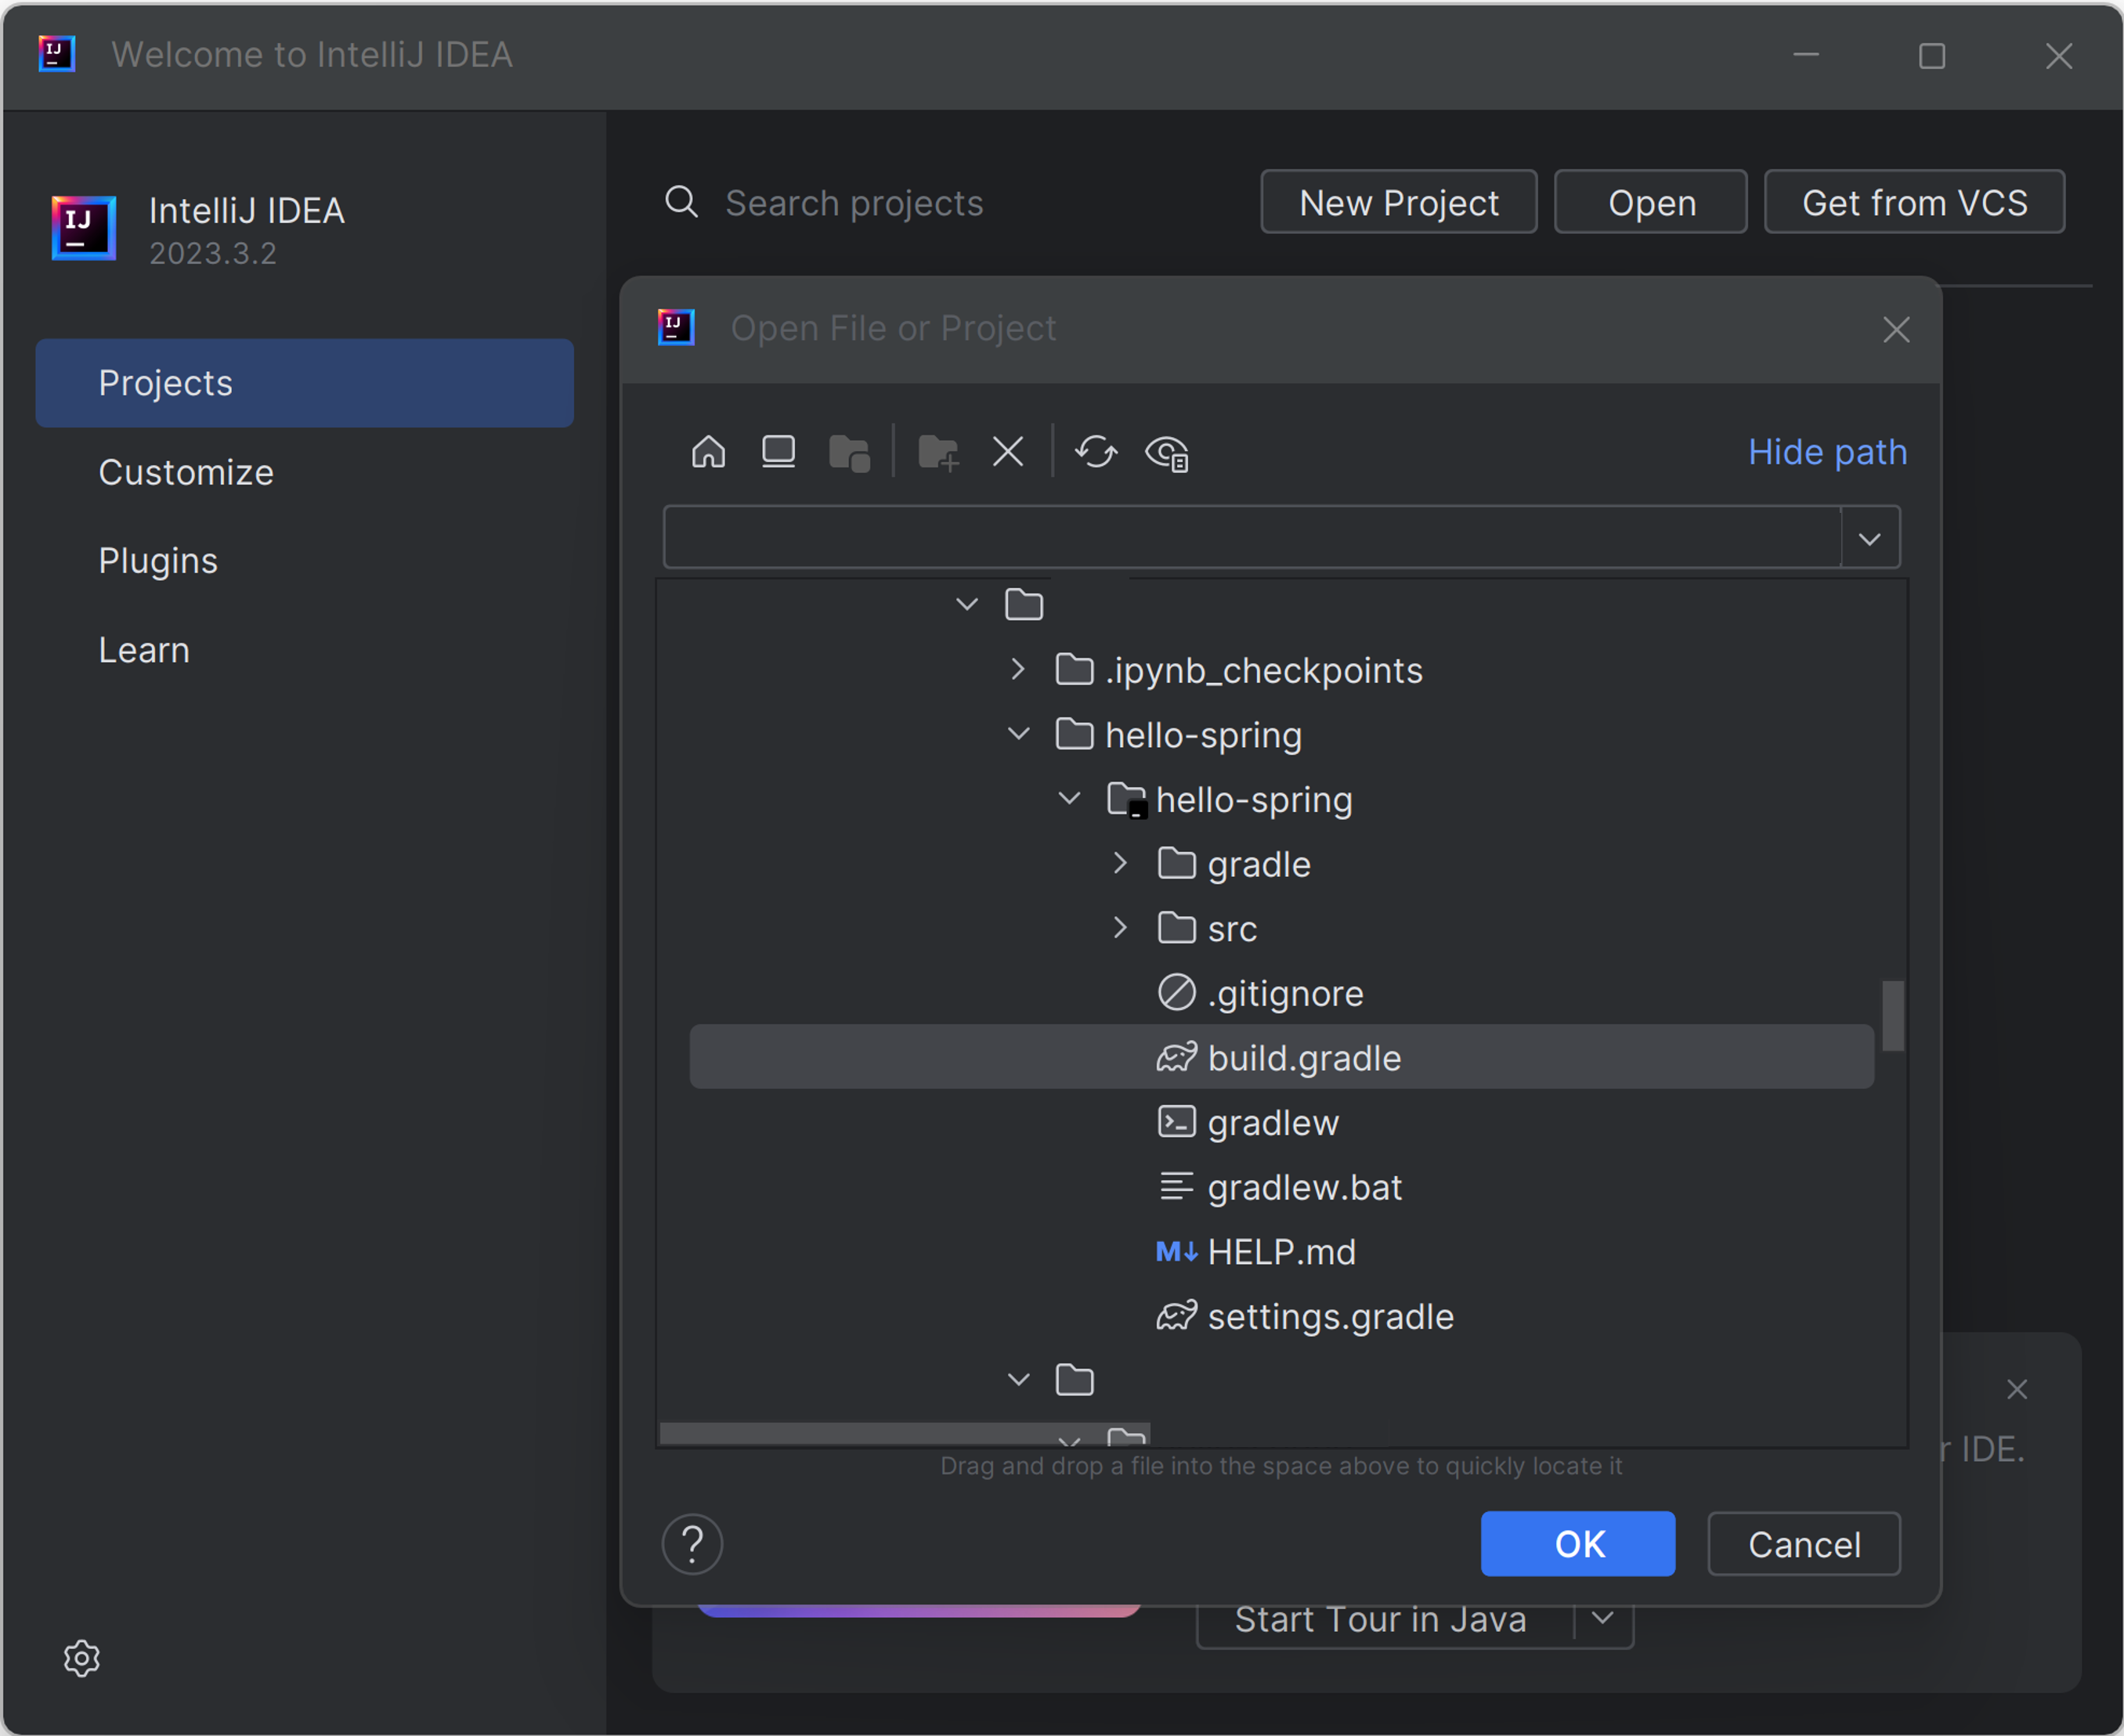Collapse the inner hello-spring folder

click(1069, 799)
